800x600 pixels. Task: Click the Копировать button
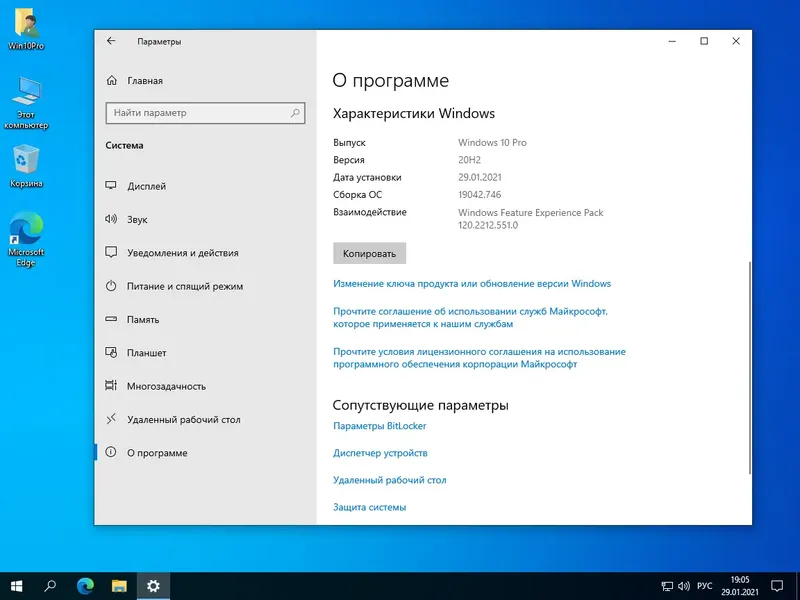click(x=369, y=253)
